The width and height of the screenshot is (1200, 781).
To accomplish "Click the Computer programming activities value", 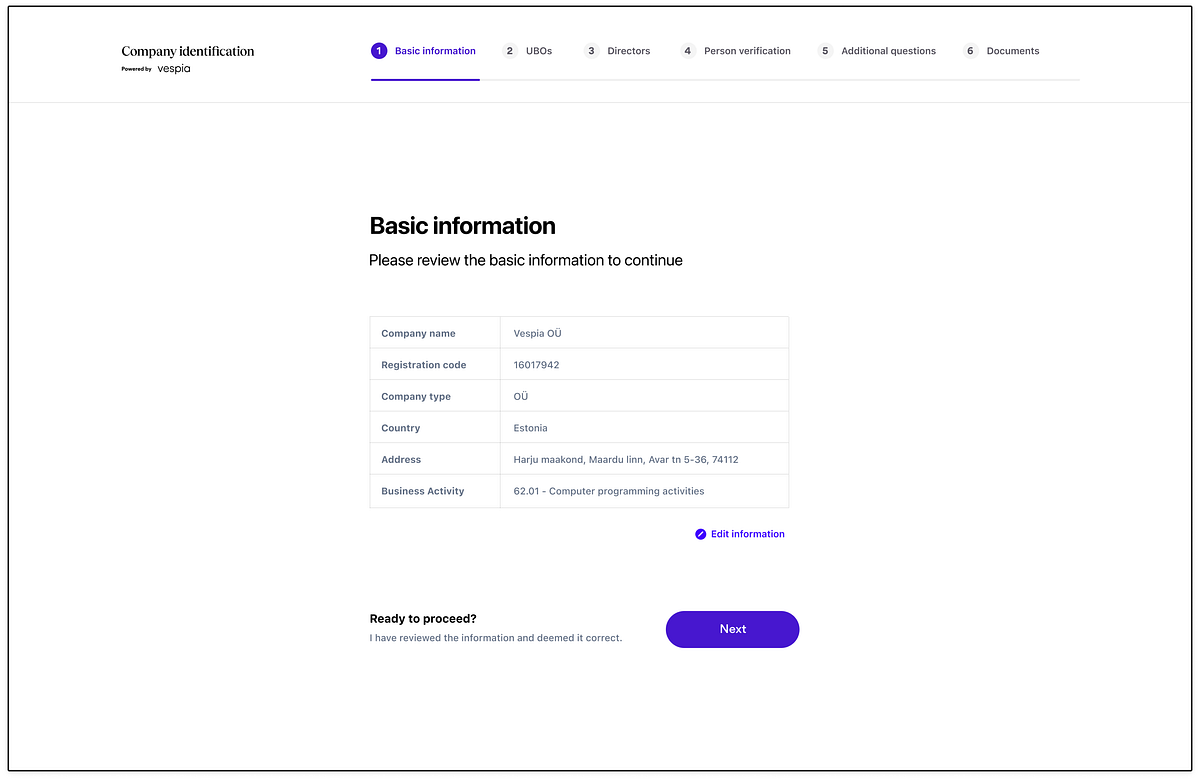I will [609, 491].
